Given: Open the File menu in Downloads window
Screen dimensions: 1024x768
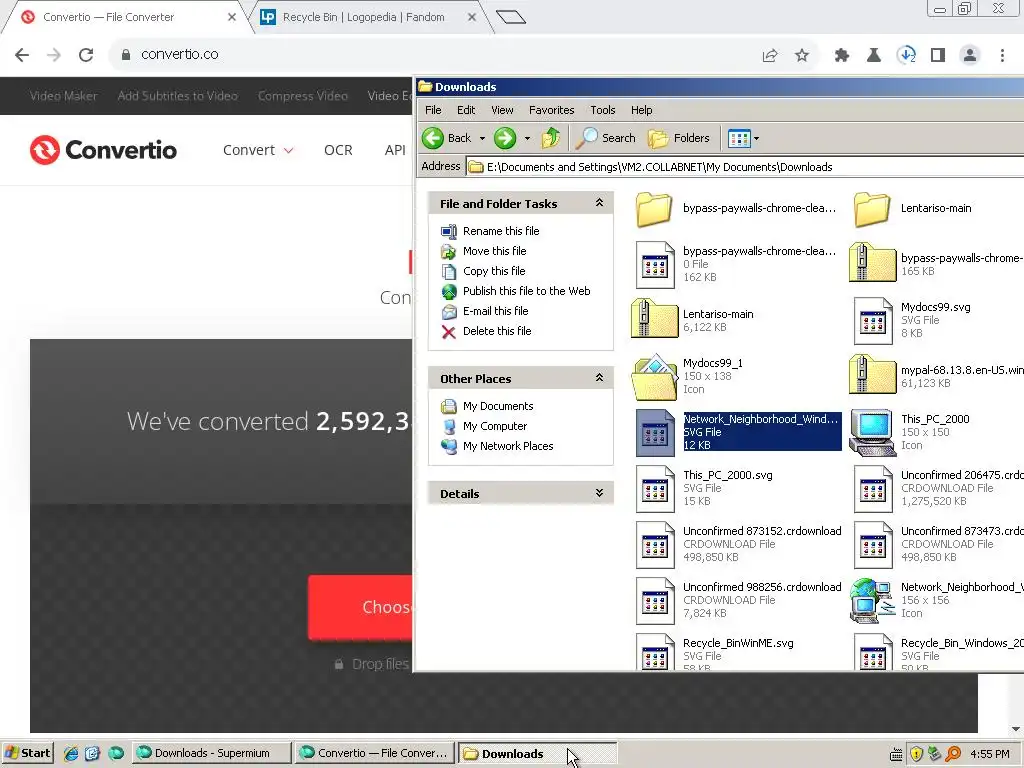Looking at the screenshot, I should click(x=433, y=110).
